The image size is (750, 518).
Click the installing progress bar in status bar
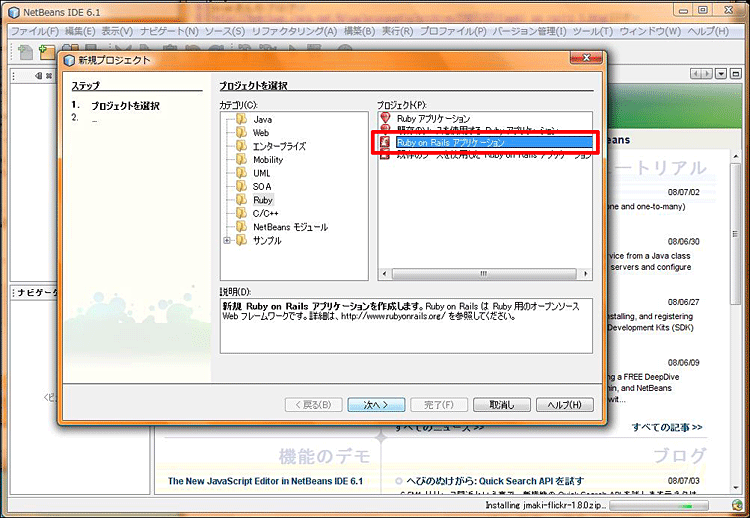[659, 506]
